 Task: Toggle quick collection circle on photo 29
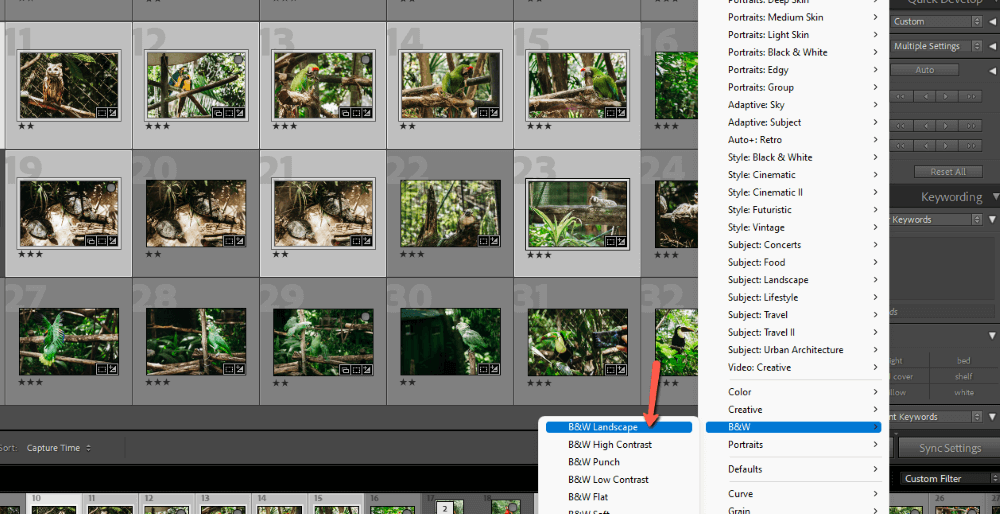365,316
